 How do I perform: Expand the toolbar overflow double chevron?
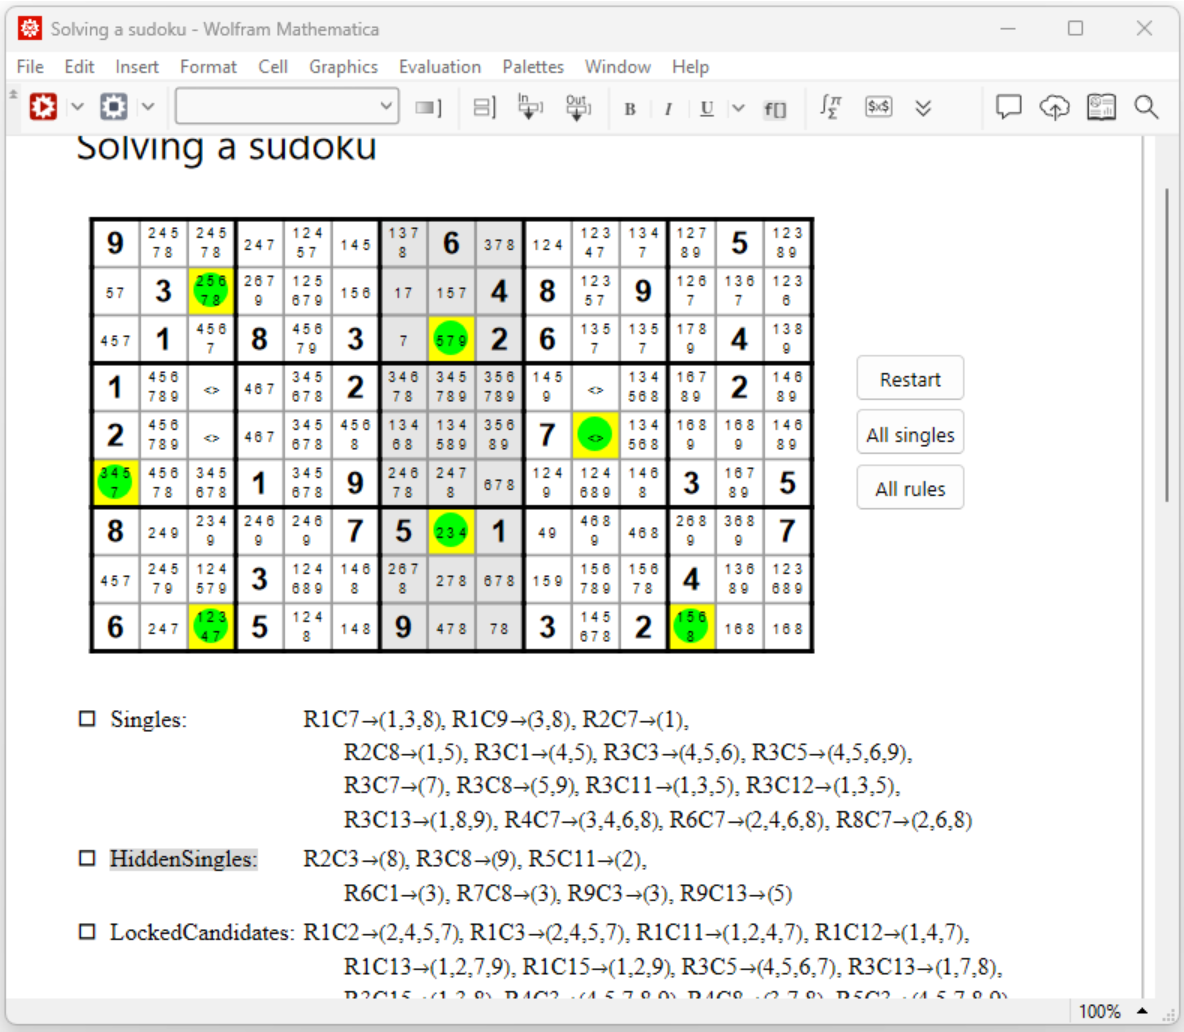click(923, 108)
